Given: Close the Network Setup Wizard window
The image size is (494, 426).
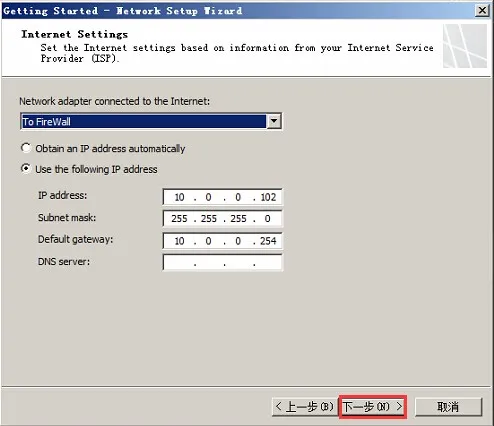Looking at the screenshot, I should (x=482, y=10).
